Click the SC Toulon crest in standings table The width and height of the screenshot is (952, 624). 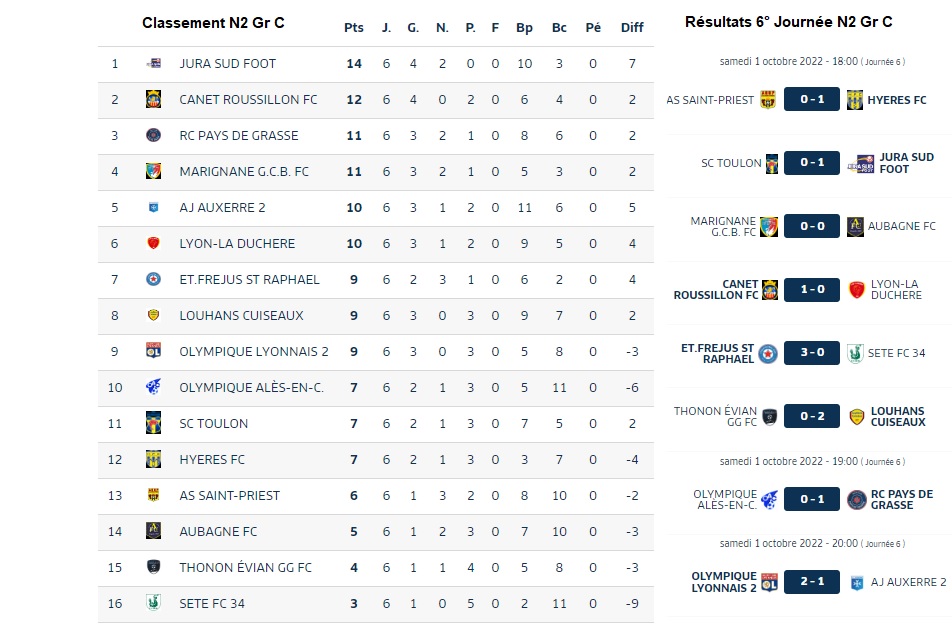[154, 423]
